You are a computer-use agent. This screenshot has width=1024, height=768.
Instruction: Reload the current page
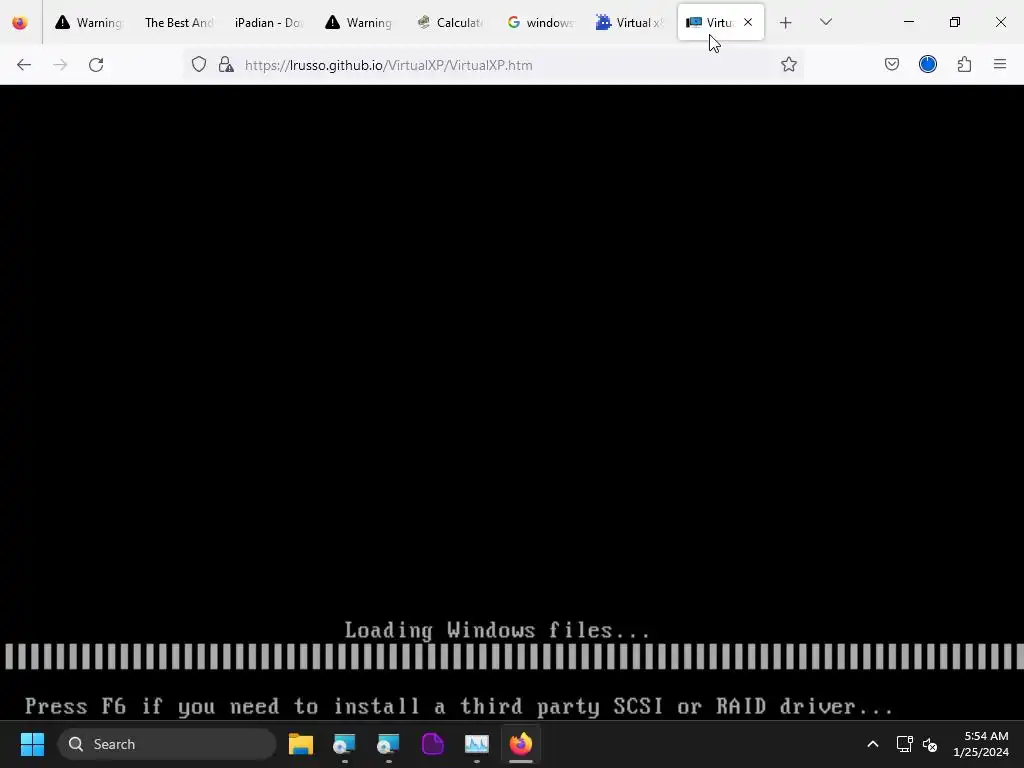coord(96,65)
